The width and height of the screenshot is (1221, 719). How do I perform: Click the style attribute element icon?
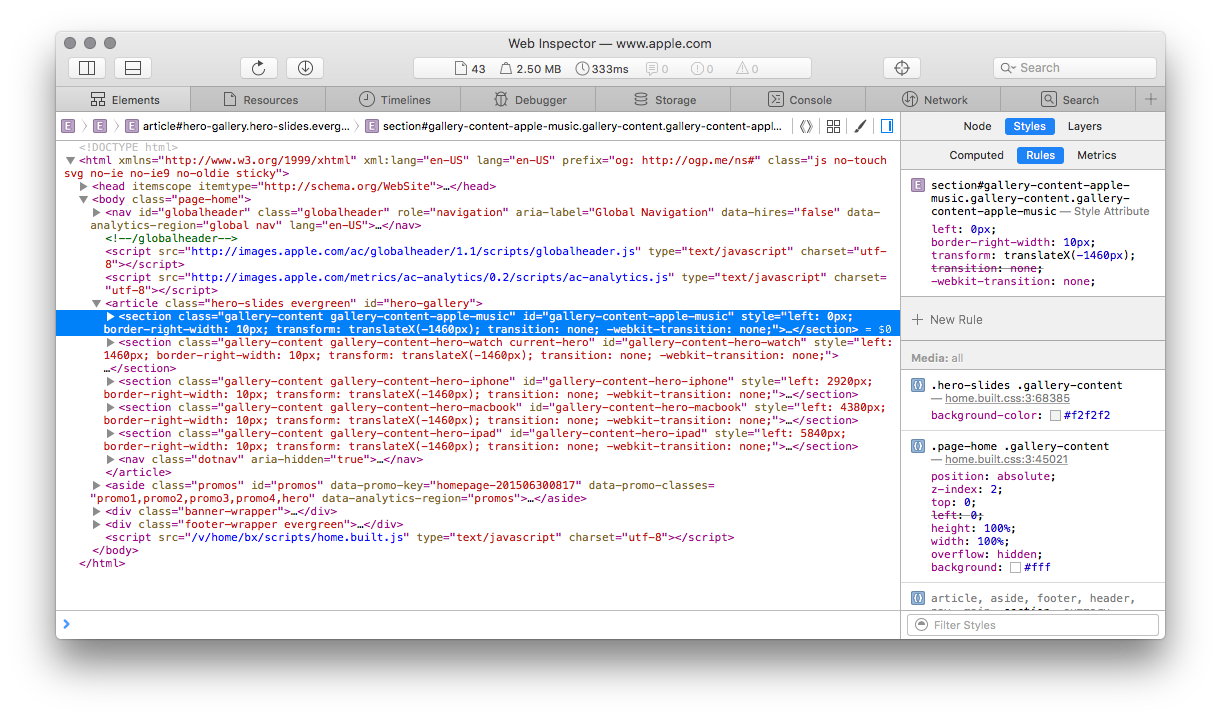tap(918, 186)
